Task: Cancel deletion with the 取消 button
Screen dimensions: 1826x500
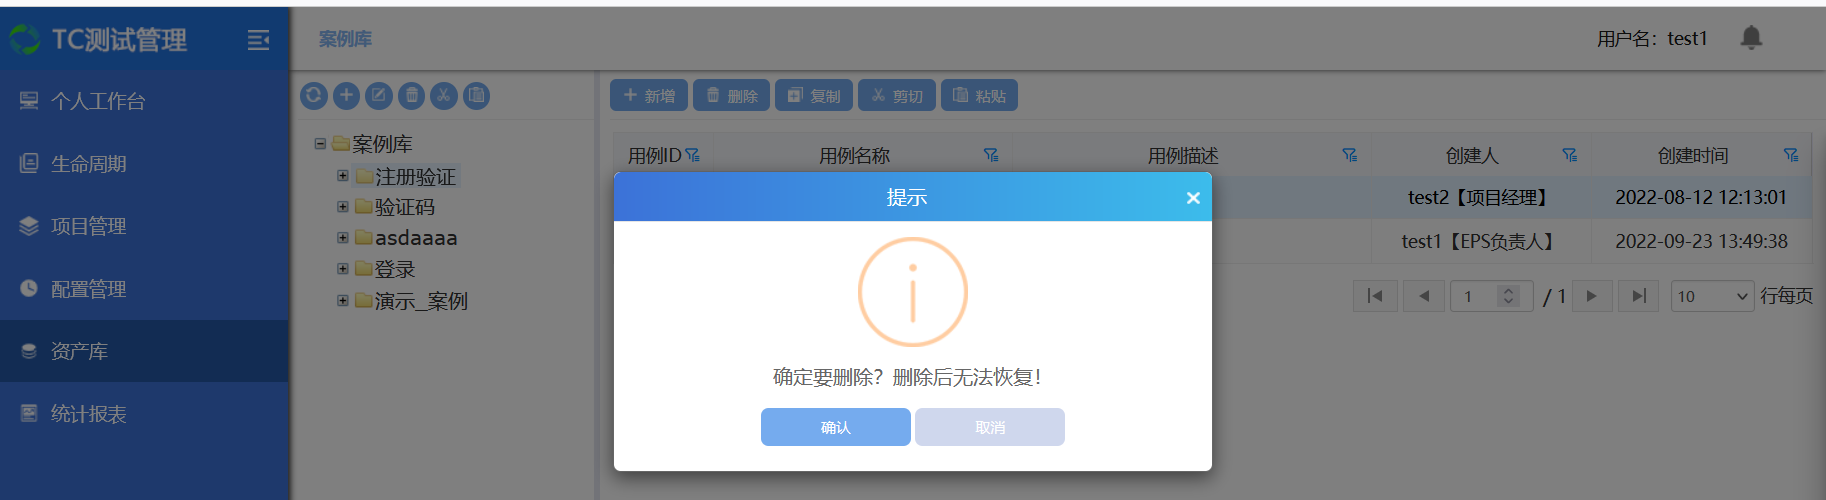Action: tap(989, 427)
